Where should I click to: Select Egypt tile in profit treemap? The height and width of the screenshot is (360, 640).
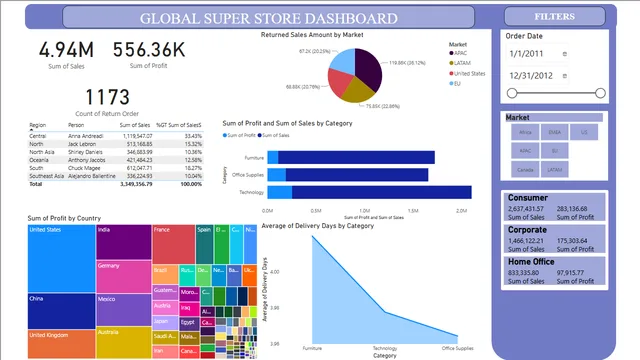pyautogui.click(x=189, y=323)
